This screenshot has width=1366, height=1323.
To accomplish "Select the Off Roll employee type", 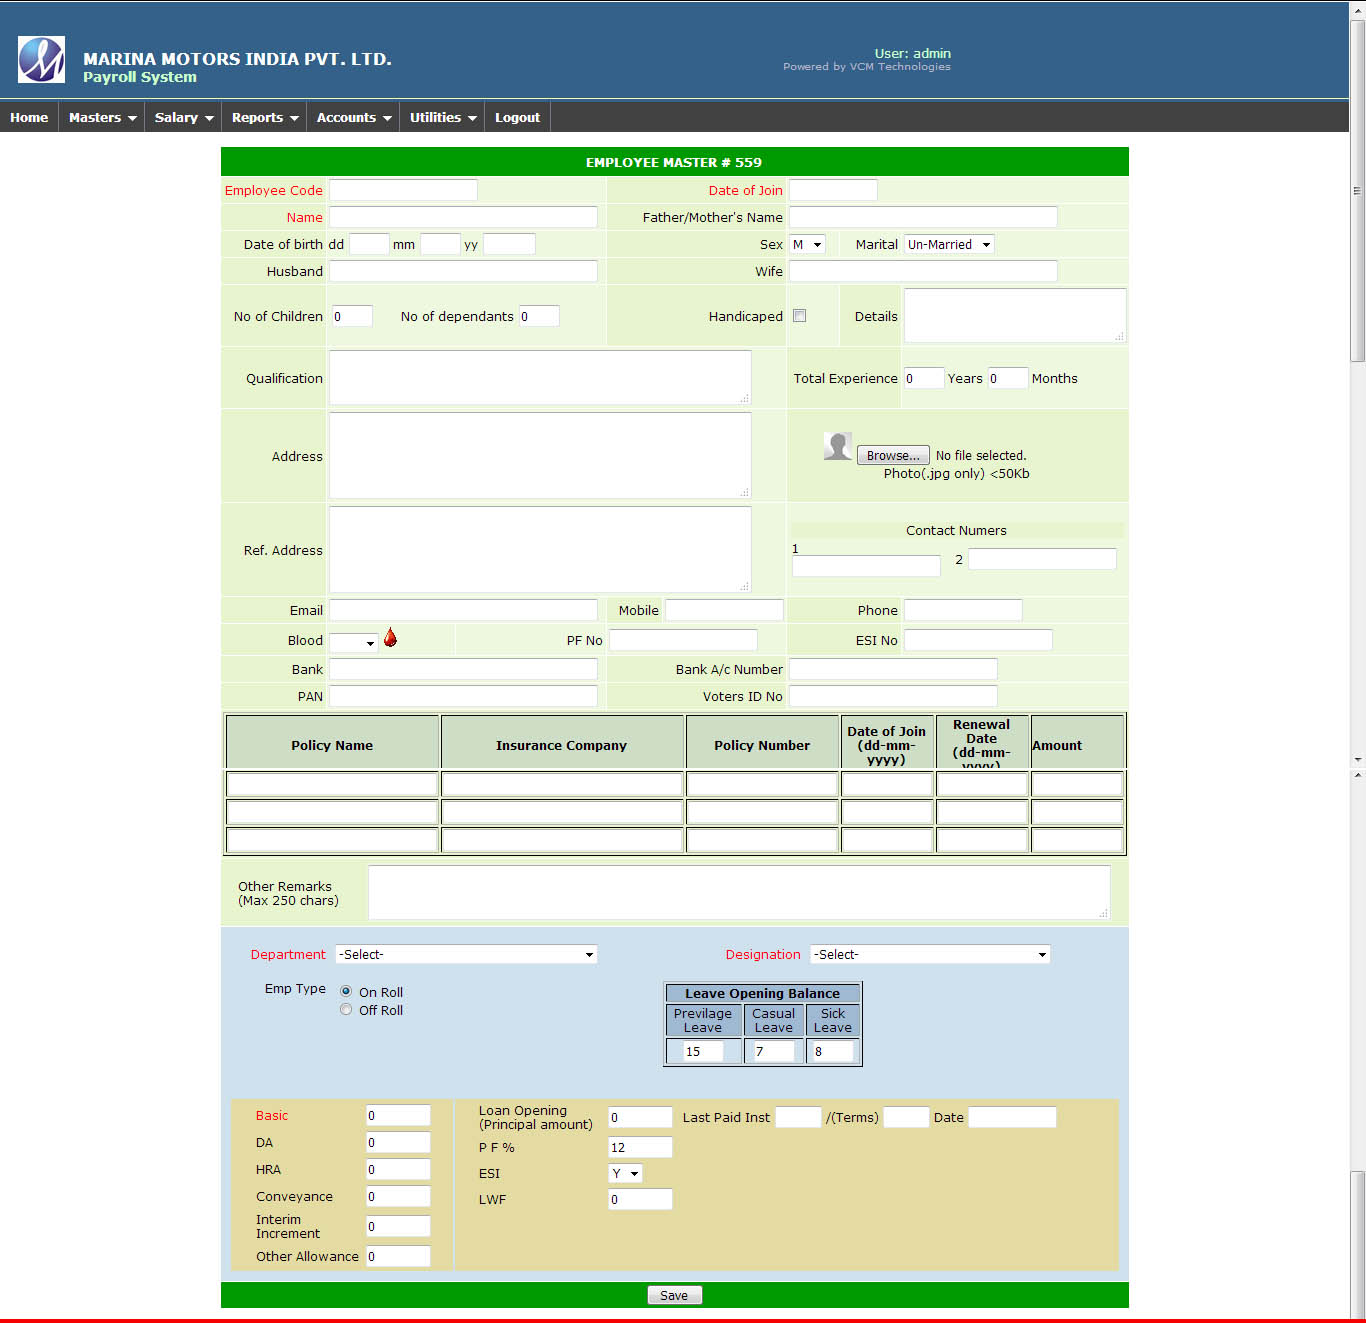I will tap(346, 1010).
